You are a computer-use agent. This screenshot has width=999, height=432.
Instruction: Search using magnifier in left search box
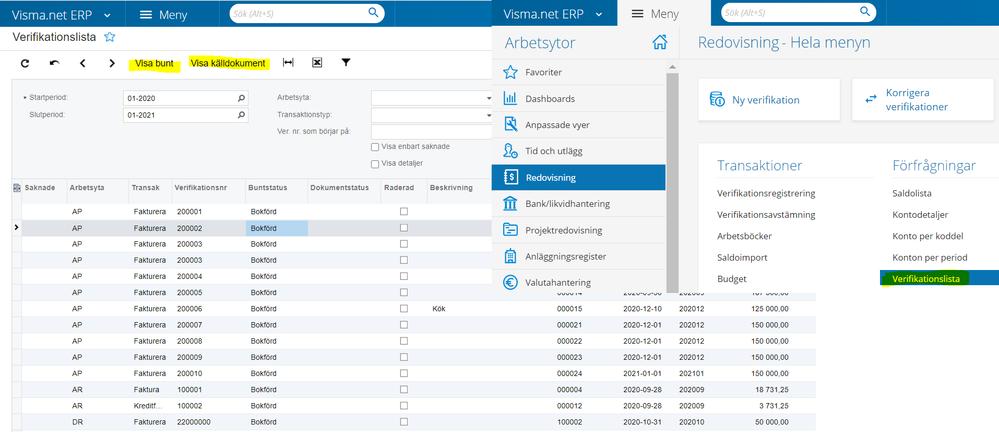pyautogui.click(x=373, y=13)
